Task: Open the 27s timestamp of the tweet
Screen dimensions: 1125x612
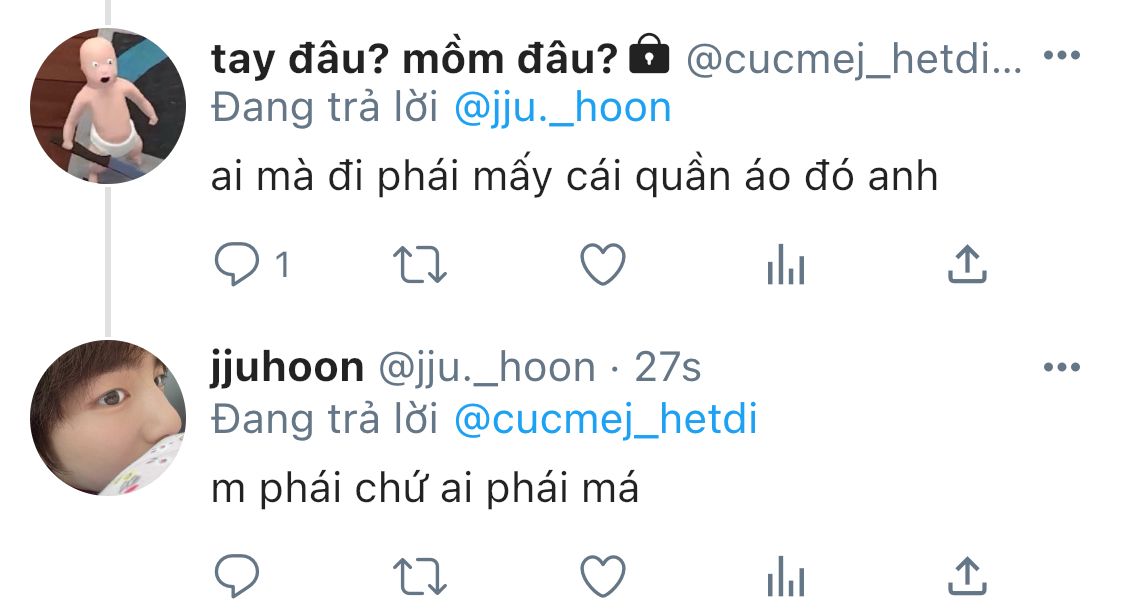Action: pos(667,368)
